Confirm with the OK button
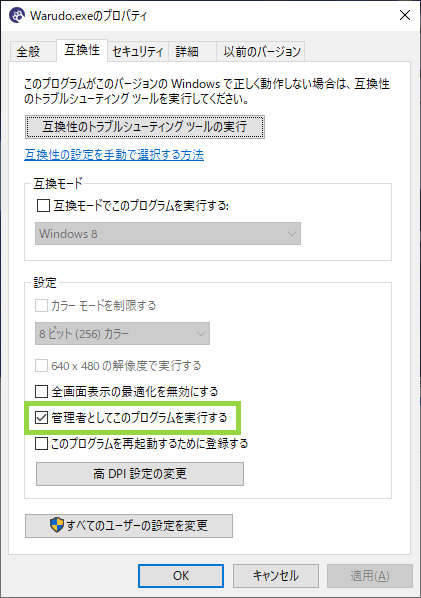Screen dimensions: 421x598 pos(181,575)
